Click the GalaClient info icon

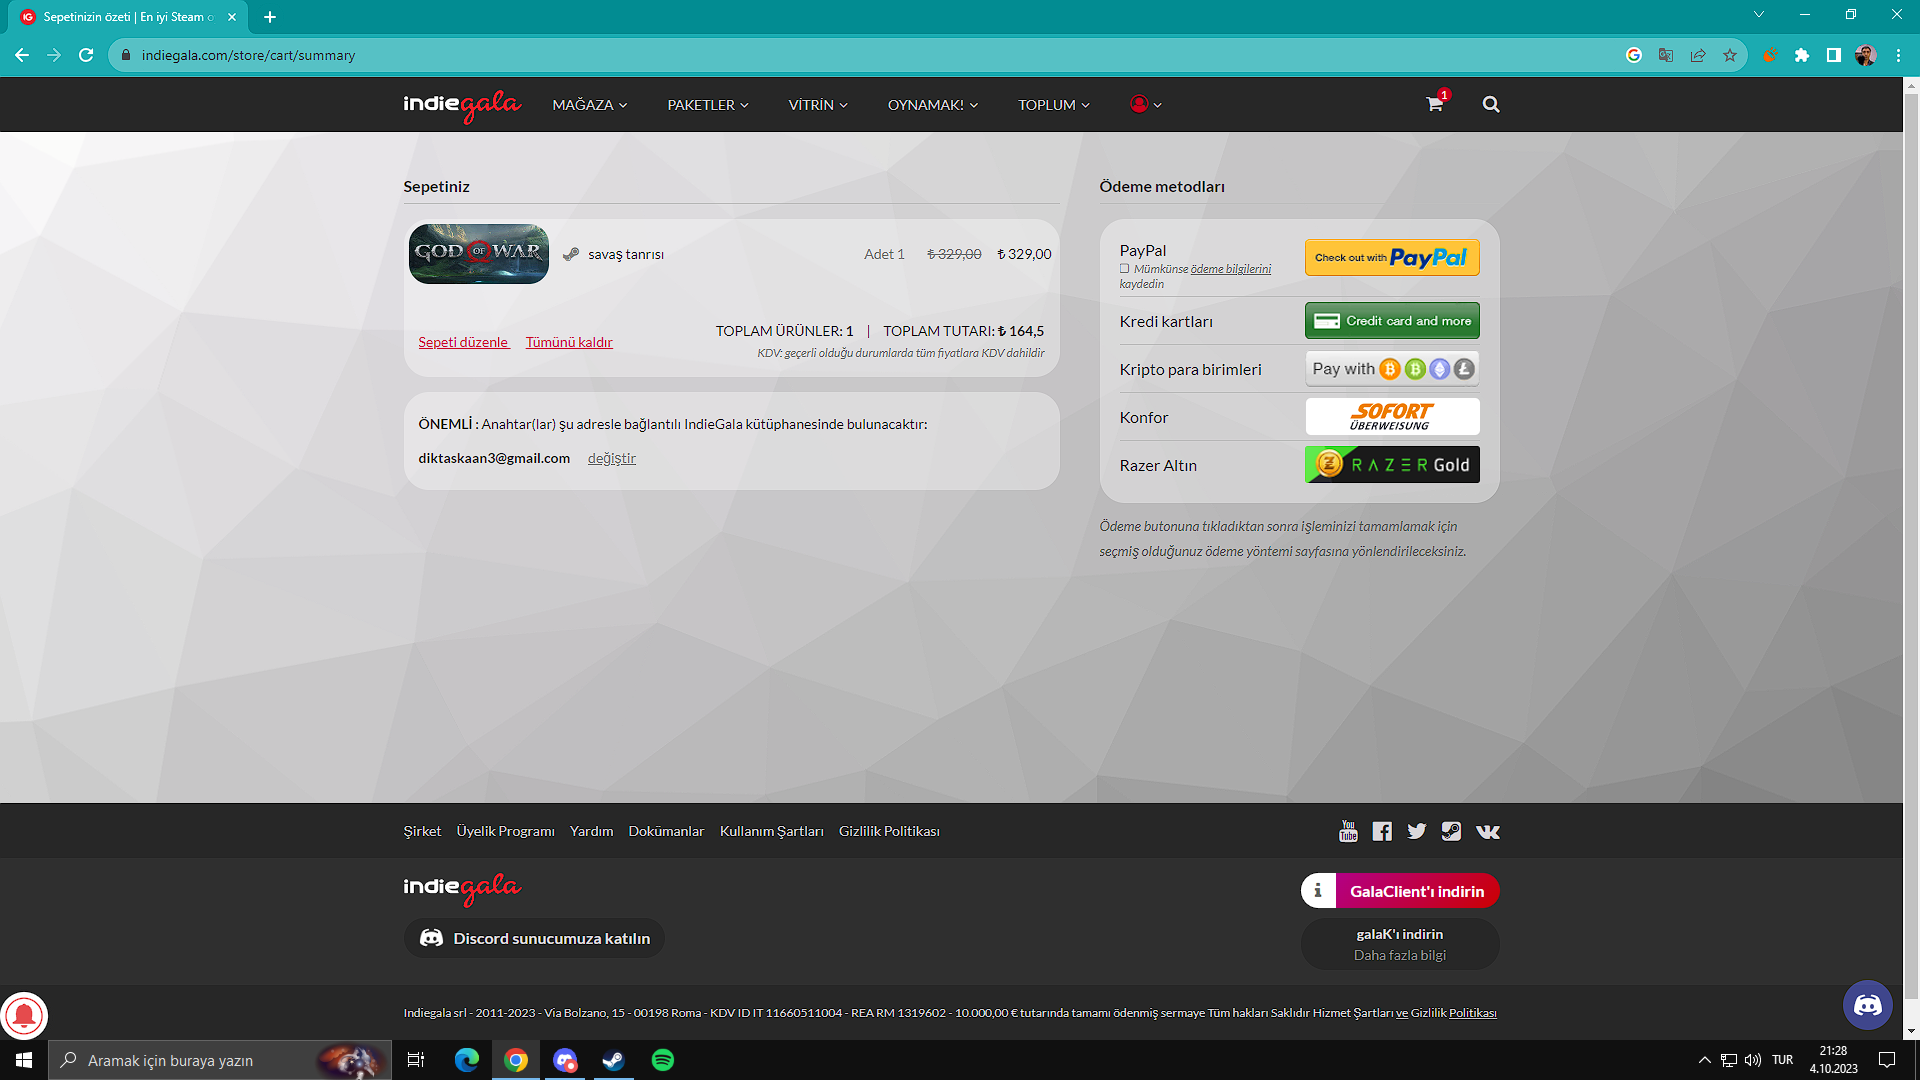pyautogui.click(x=1318, y=891)
